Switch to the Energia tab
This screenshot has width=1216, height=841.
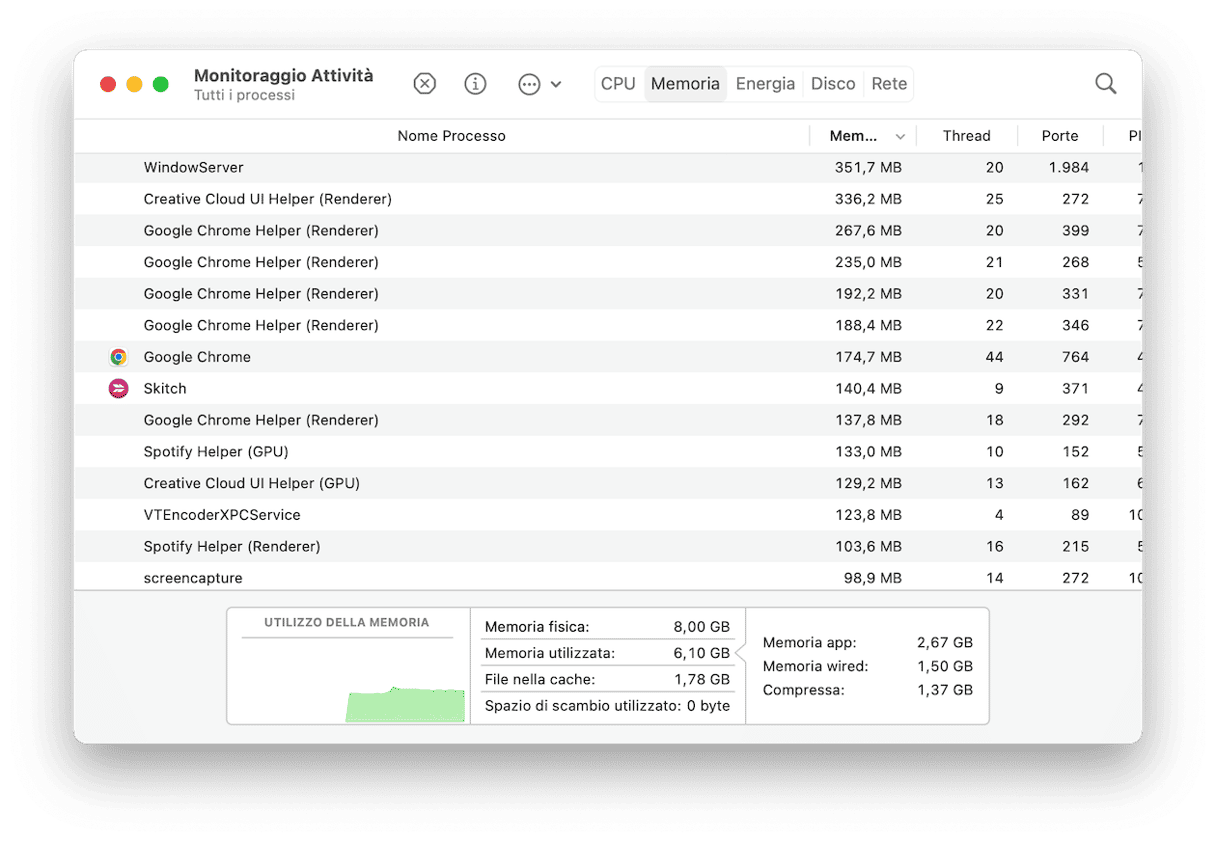[x=765, y=84]
